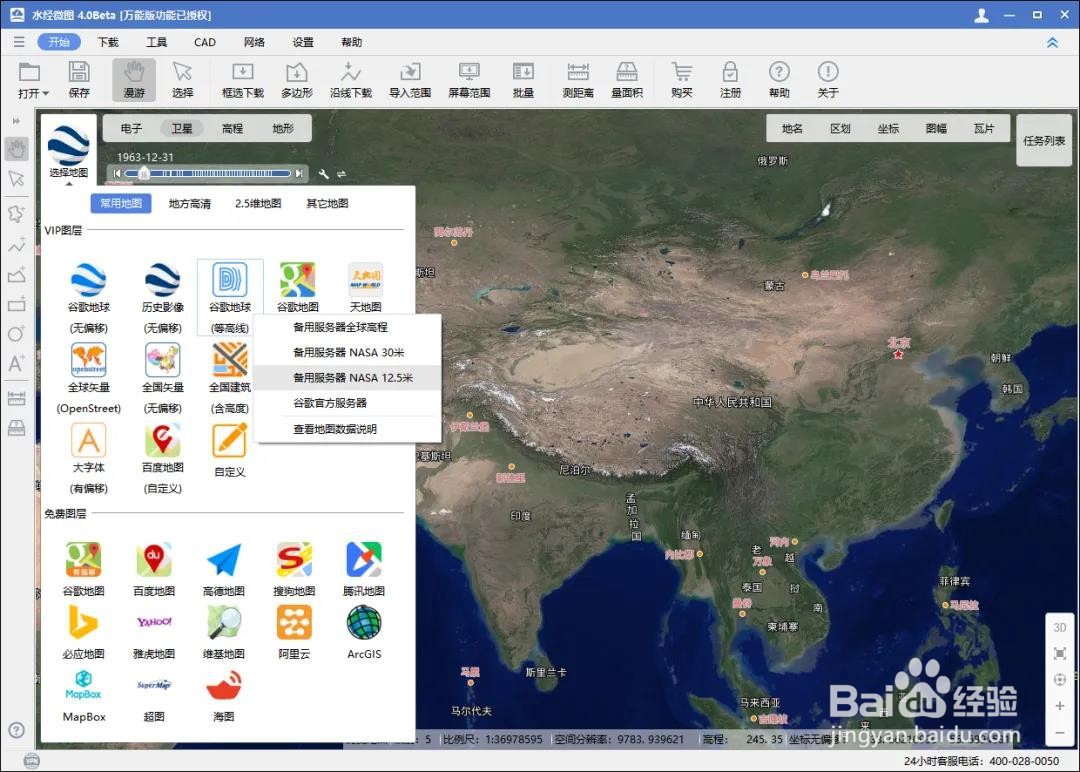Click the 保存 (Save) disk icon

coord(79,72)
